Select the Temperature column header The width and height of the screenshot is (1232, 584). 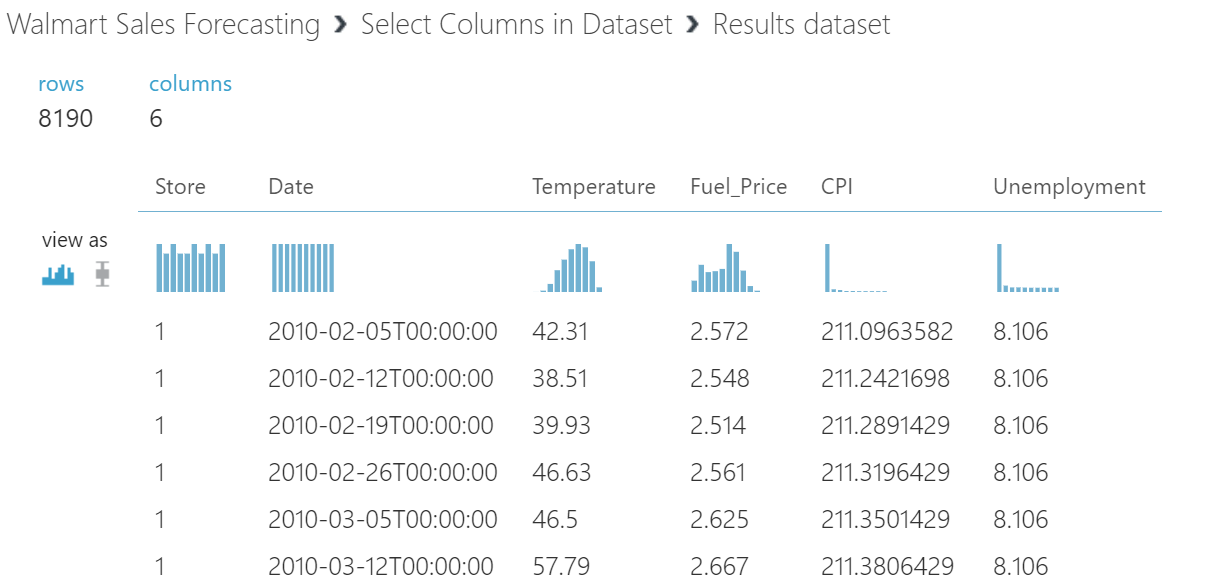(x=594, y=186)
